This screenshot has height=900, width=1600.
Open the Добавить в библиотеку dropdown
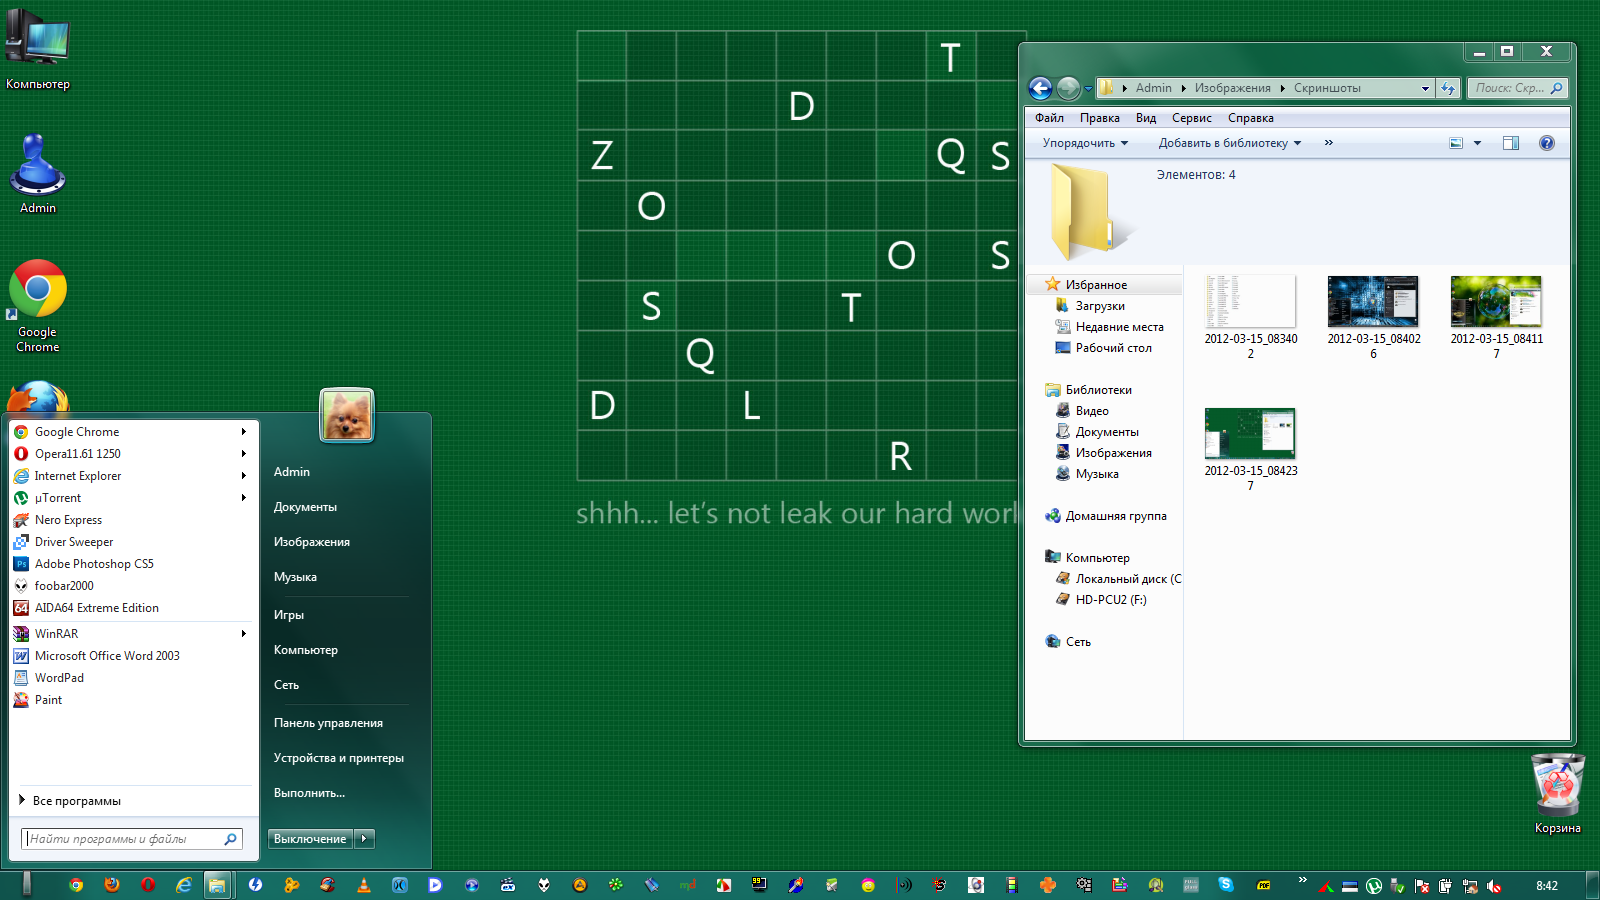pyautogui.click(x=1229, y=143)
